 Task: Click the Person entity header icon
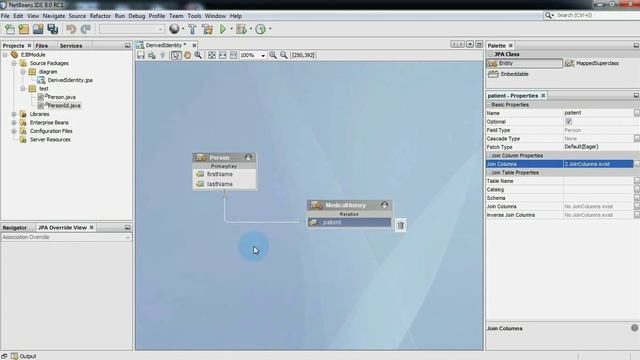click(201, 158)
